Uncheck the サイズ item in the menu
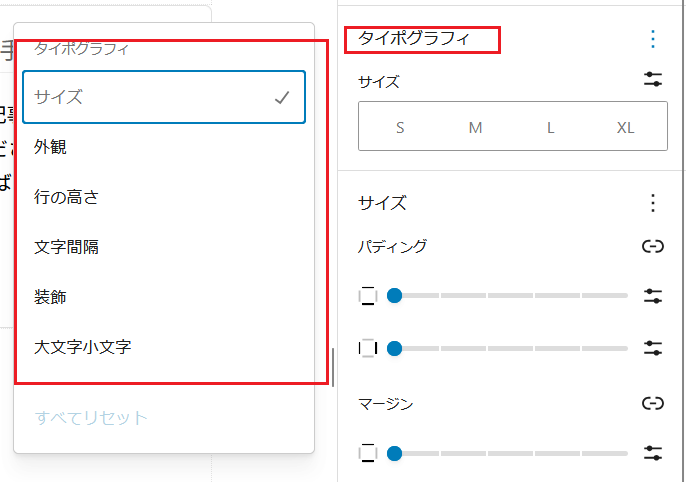Viewport: 686px width, 482px height. (x=164, y=97)
